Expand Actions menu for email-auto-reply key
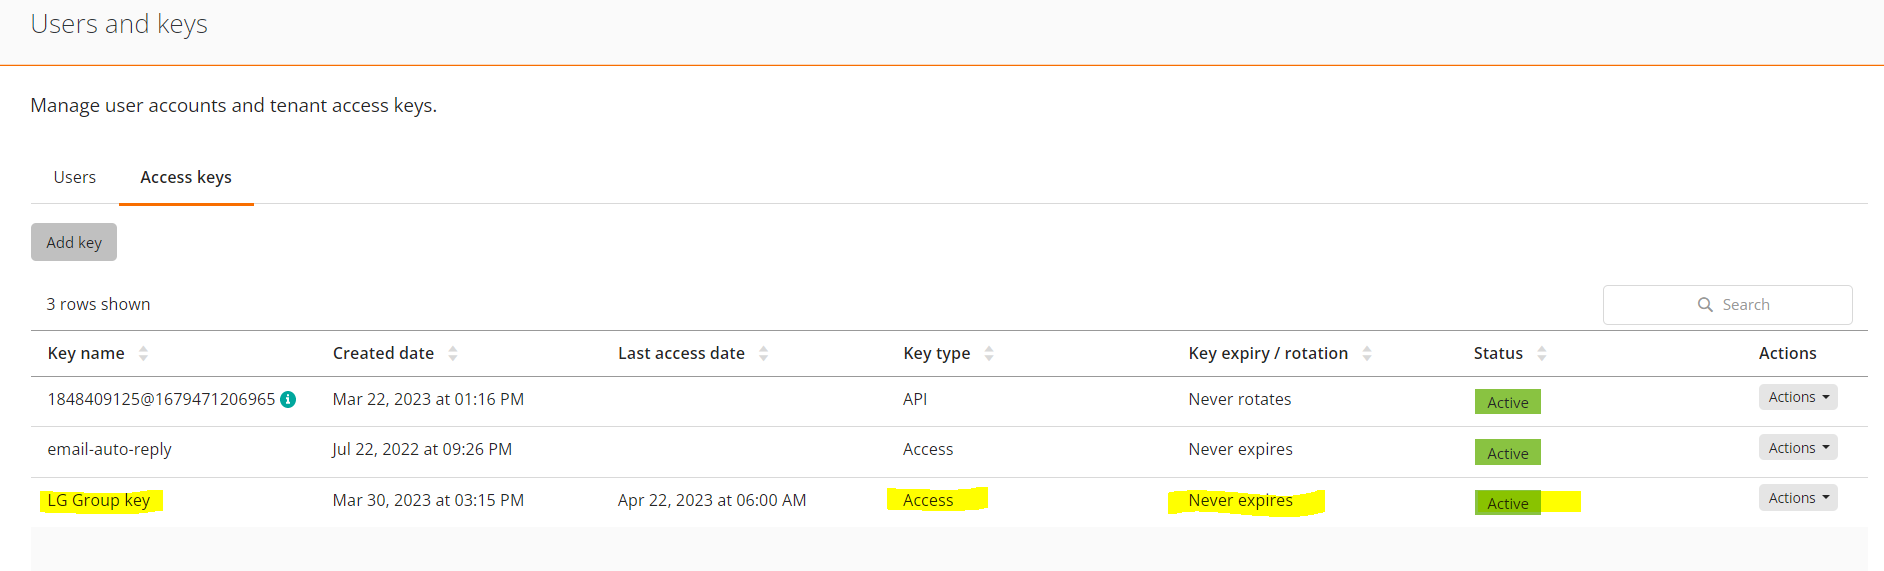1884x571 pixels. click(1798, 448)
